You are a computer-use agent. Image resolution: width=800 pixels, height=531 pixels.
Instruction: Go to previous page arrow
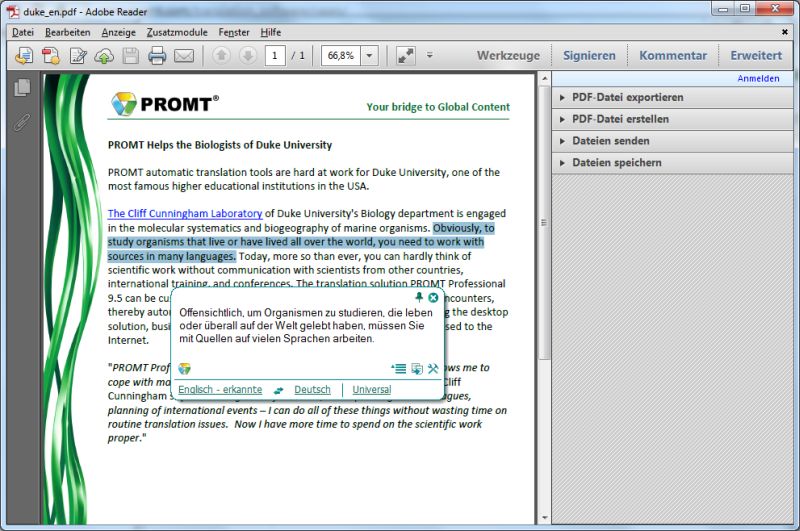(221, 55)
